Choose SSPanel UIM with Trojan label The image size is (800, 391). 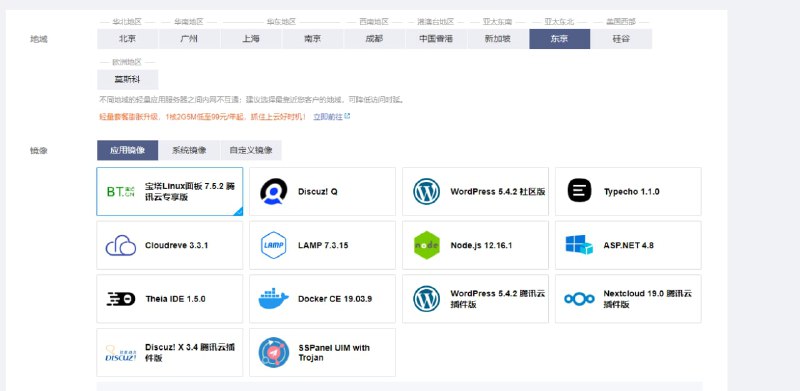(x=334, y=353)
